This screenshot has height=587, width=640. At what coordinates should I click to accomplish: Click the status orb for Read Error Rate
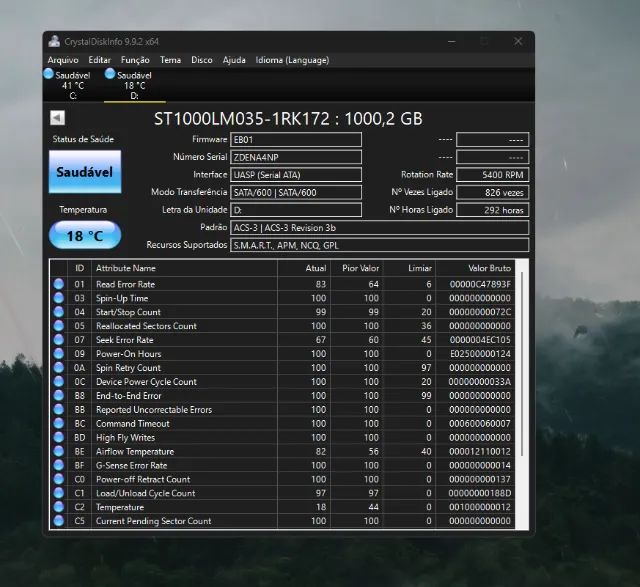pos(59,284)
